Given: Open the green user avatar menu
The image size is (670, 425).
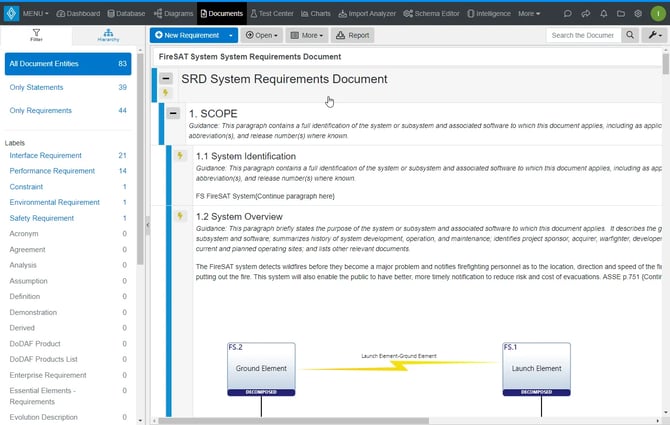Looking at the screenshot, I should click(658, 14).
